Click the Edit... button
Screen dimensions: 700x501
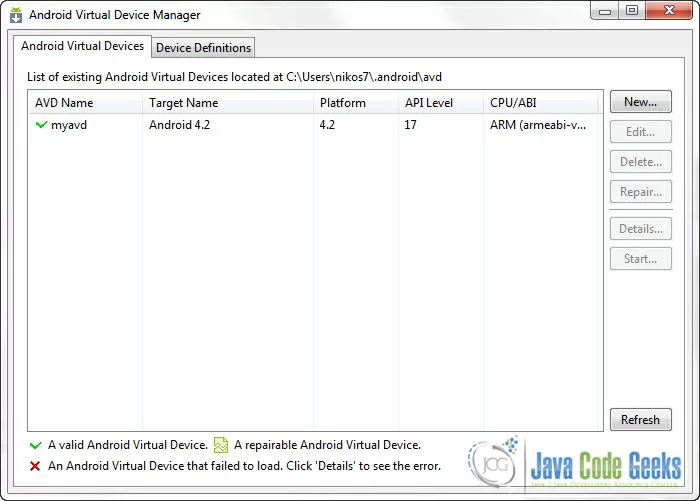click(641, 132)
